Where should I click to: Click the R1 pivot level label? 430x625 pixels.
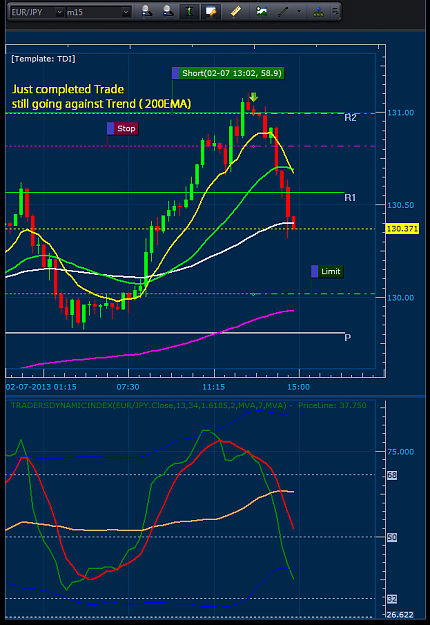(x=350, y=198)
